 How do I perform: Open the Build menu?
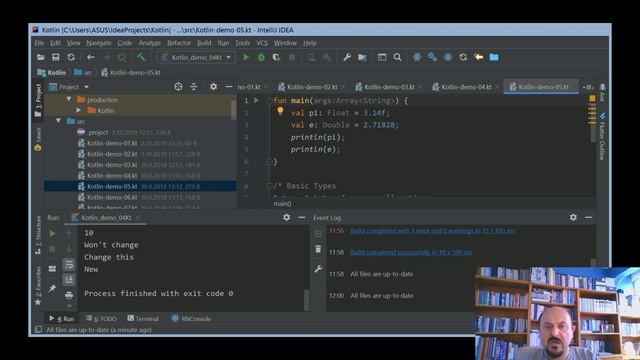pyautogui.click(x=204, y=43)
